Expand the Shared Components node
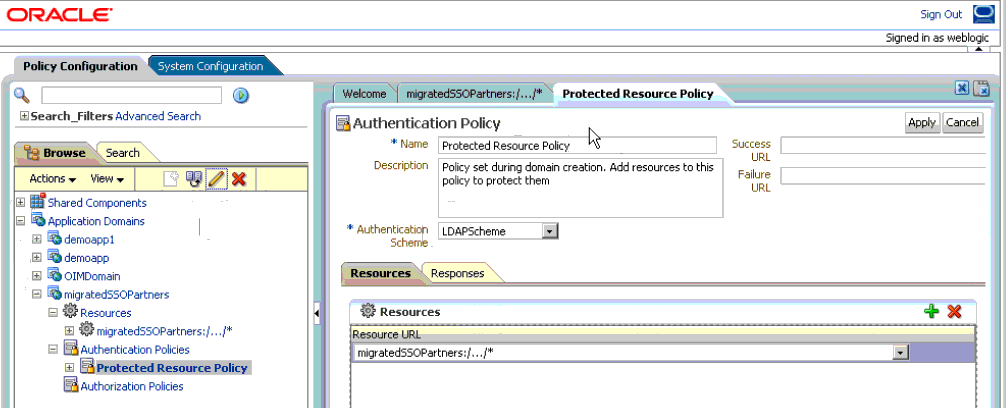The width and height of the screenshot is (1008, 408). [21, 202]
